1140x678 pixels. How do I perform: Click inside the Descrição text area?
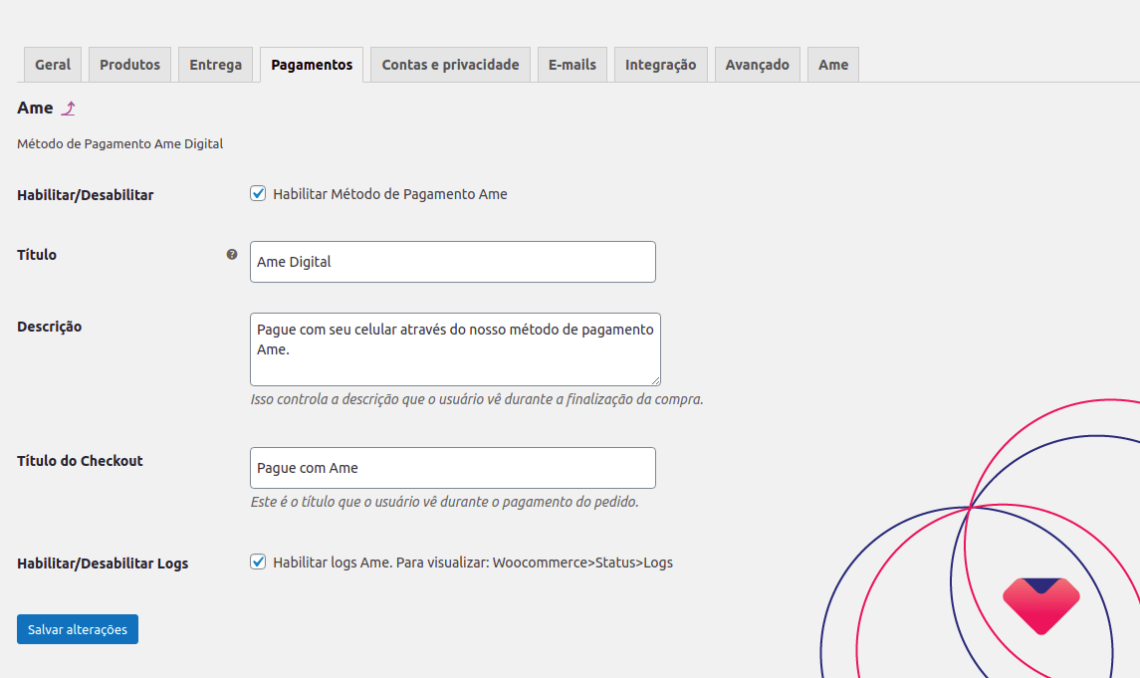[452, 348]
